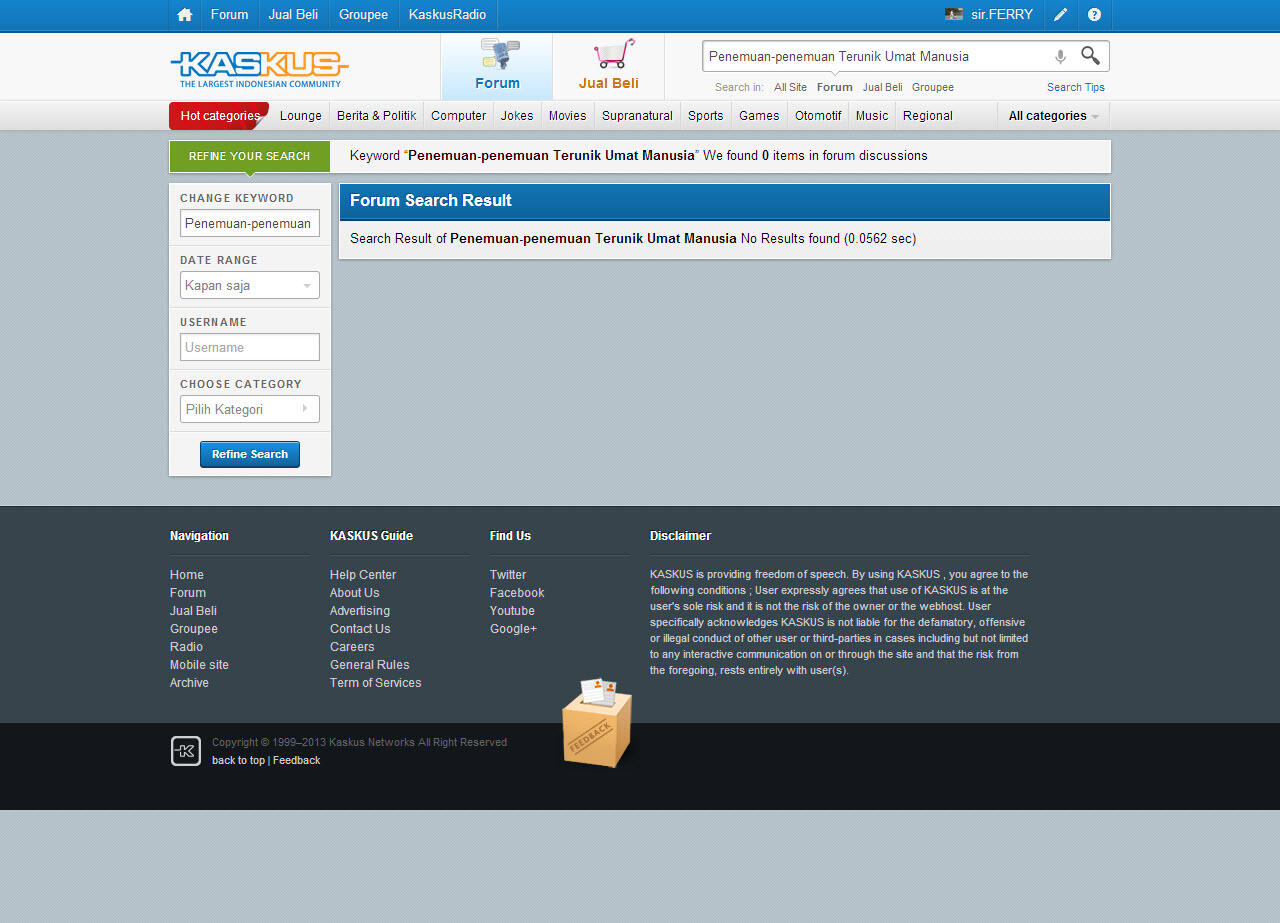This screenshot has height=923, width=1280.
Task: Open the Lounge category
Action: (301, 116)
